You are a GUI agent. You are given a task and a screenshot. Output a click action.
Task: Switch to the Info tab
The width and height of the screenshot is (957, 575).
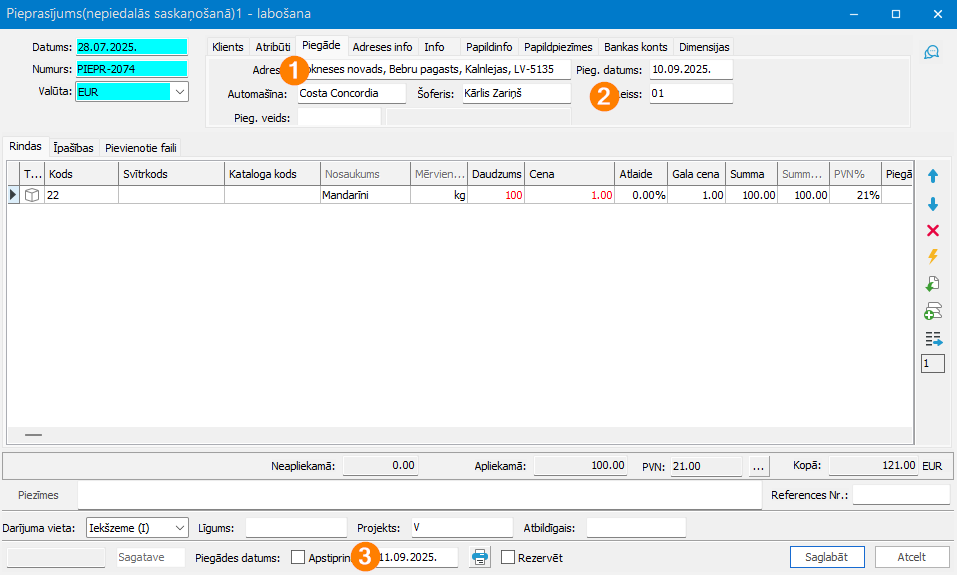[x=435, y=47]
